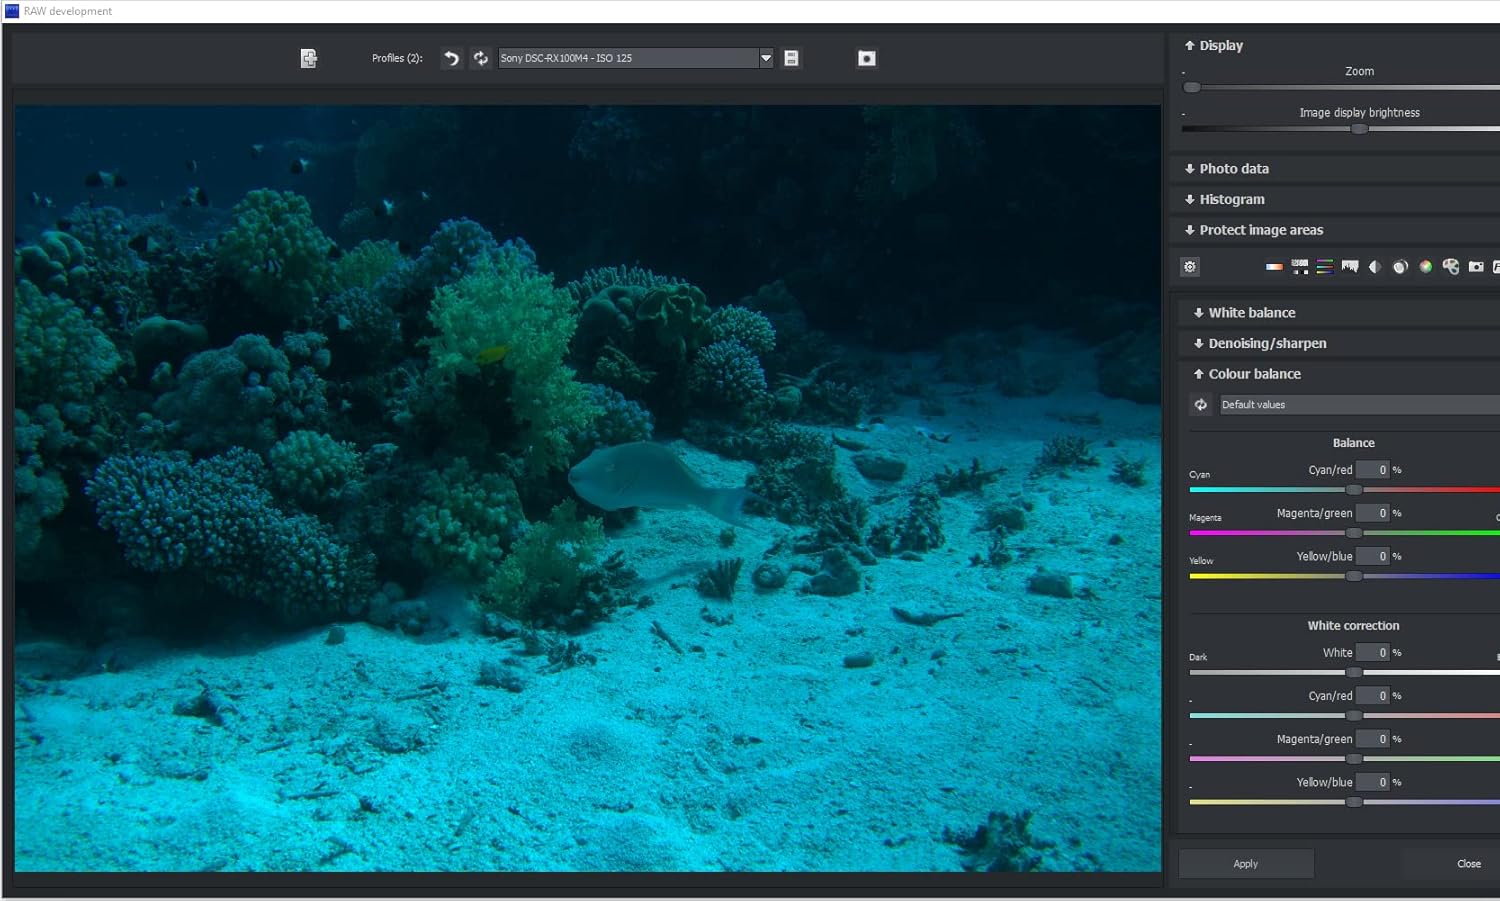The image size is (1500, 901).
Task: Click the undo arrow beside Profiles
Action: click(452, 59)
